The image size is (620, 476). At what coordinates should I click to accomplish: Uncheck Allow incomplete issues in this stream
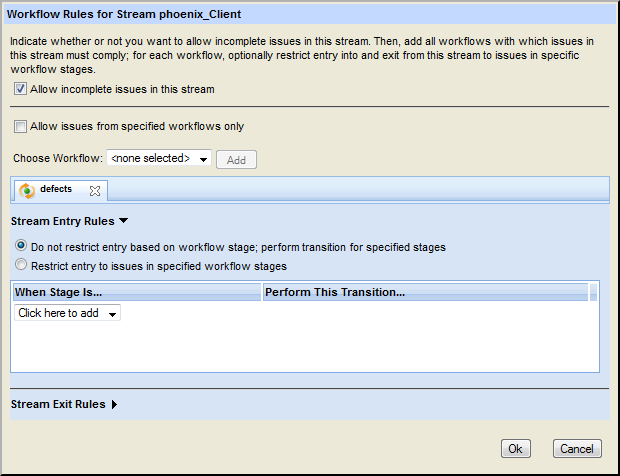pyautogui.click(x=21, y=89)
